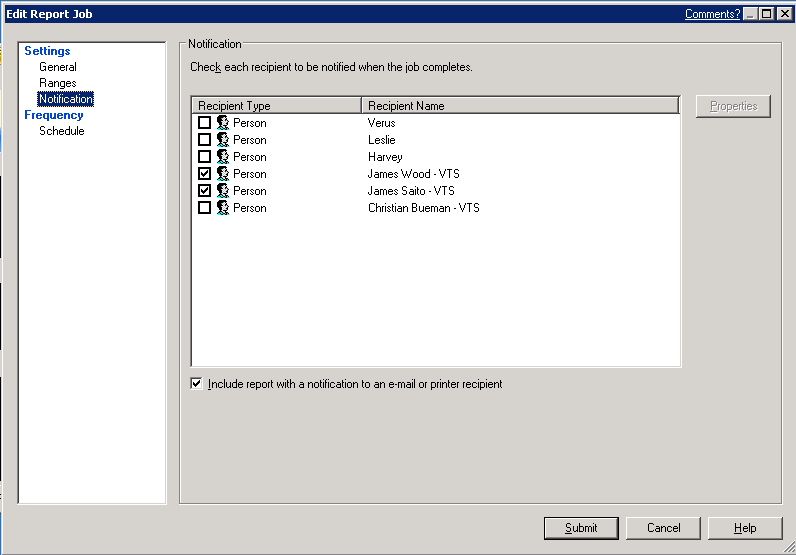Image resolution: width=796 pixels, height=555 pixels.
Task: Select Schedule under Frequency
Action: [62, 131]
